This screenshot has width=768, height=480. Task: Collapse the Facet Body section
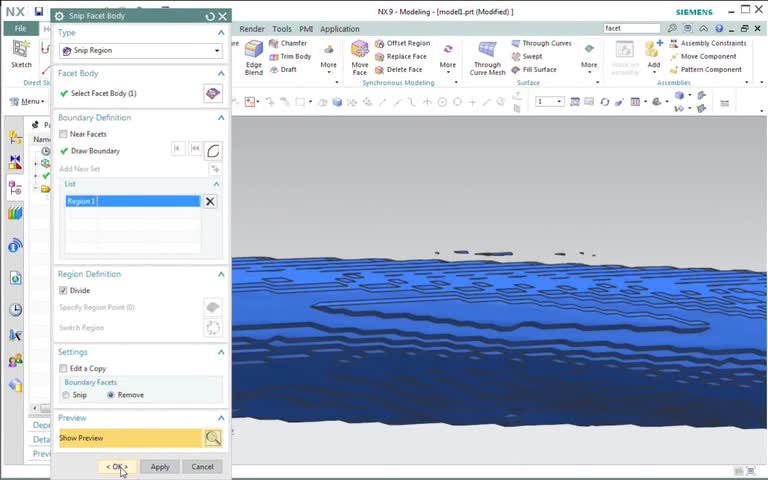(221, 73)
